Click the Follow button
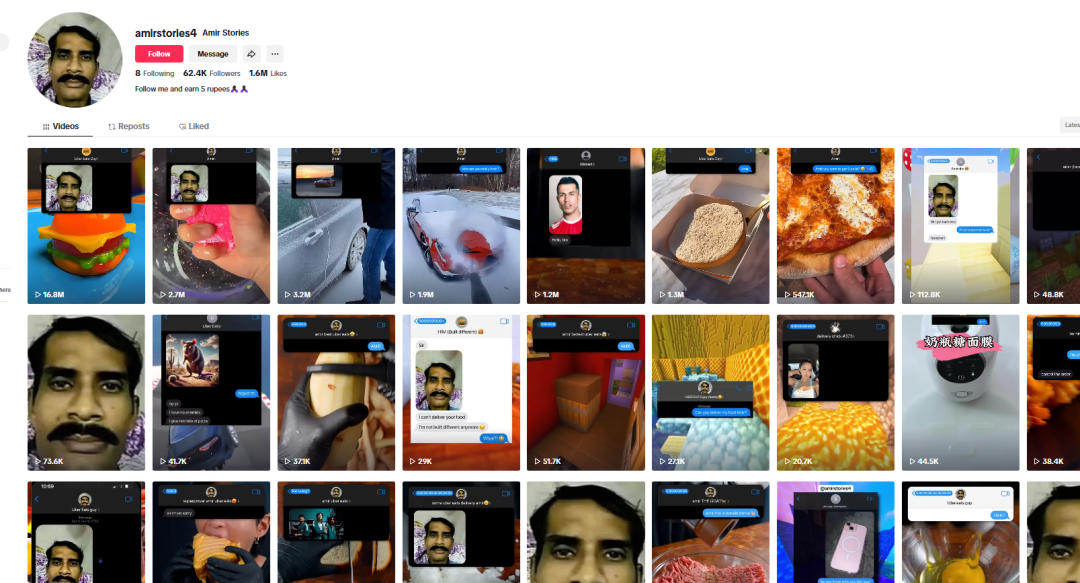The image size is (1080, 583). pyautogui.click(x=158, y=54)
